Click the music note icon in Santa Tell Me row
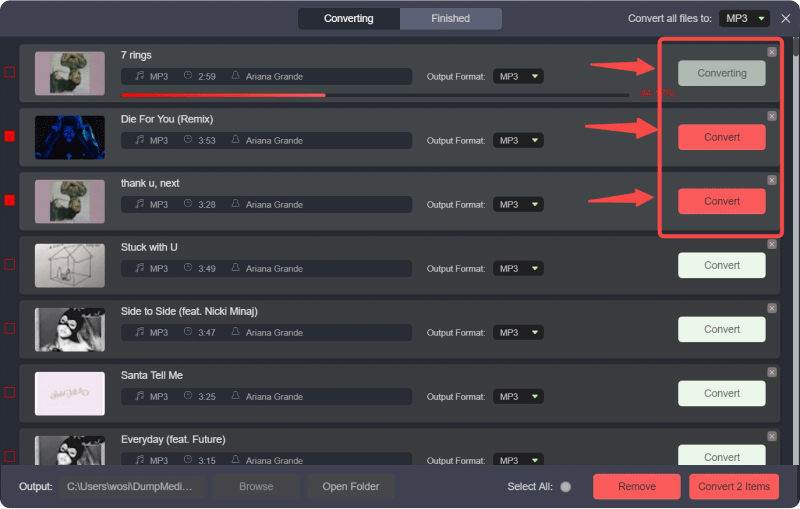The width and height of the screenshot is (800, 509). 139,396
